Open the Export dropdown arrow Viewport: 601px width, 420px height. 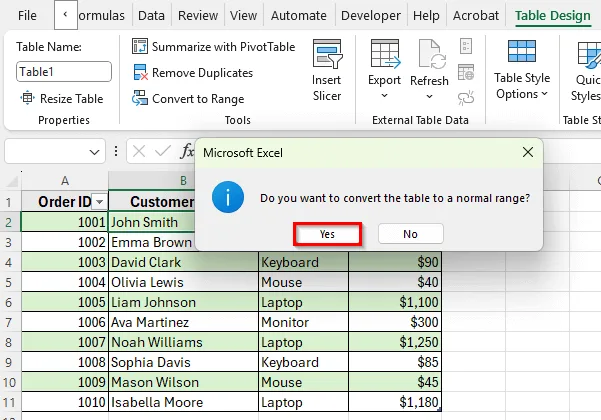click(384, 96)
